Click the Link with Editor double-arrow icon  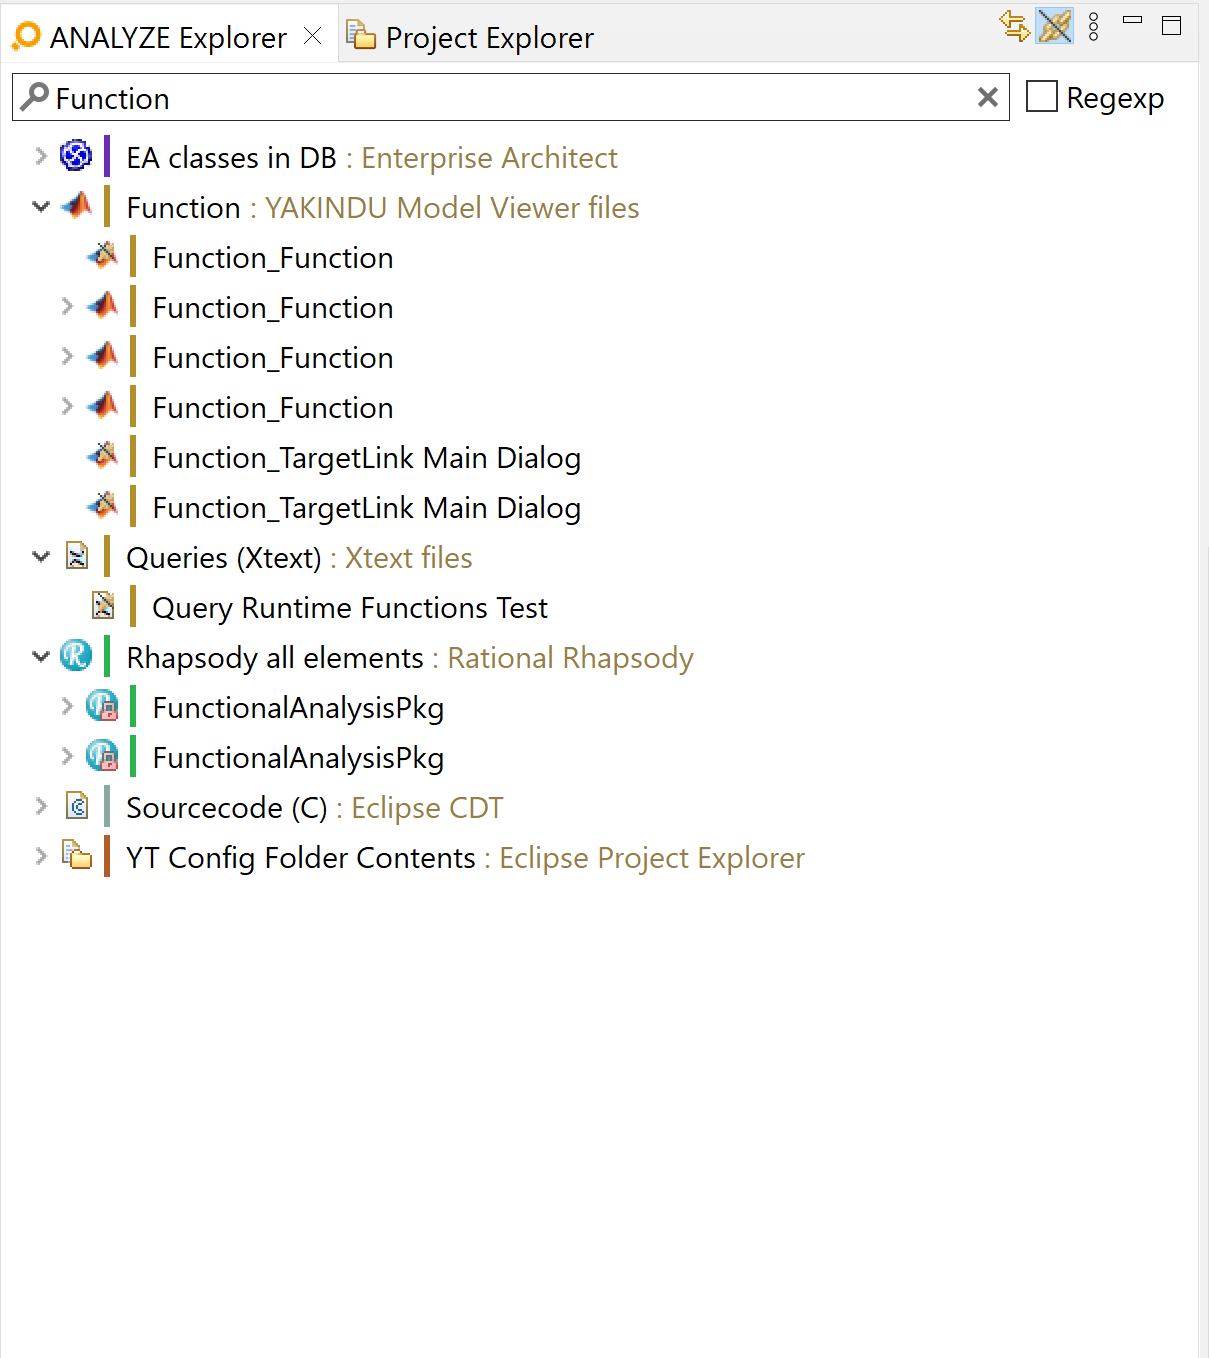click(x=1015, y=26)
